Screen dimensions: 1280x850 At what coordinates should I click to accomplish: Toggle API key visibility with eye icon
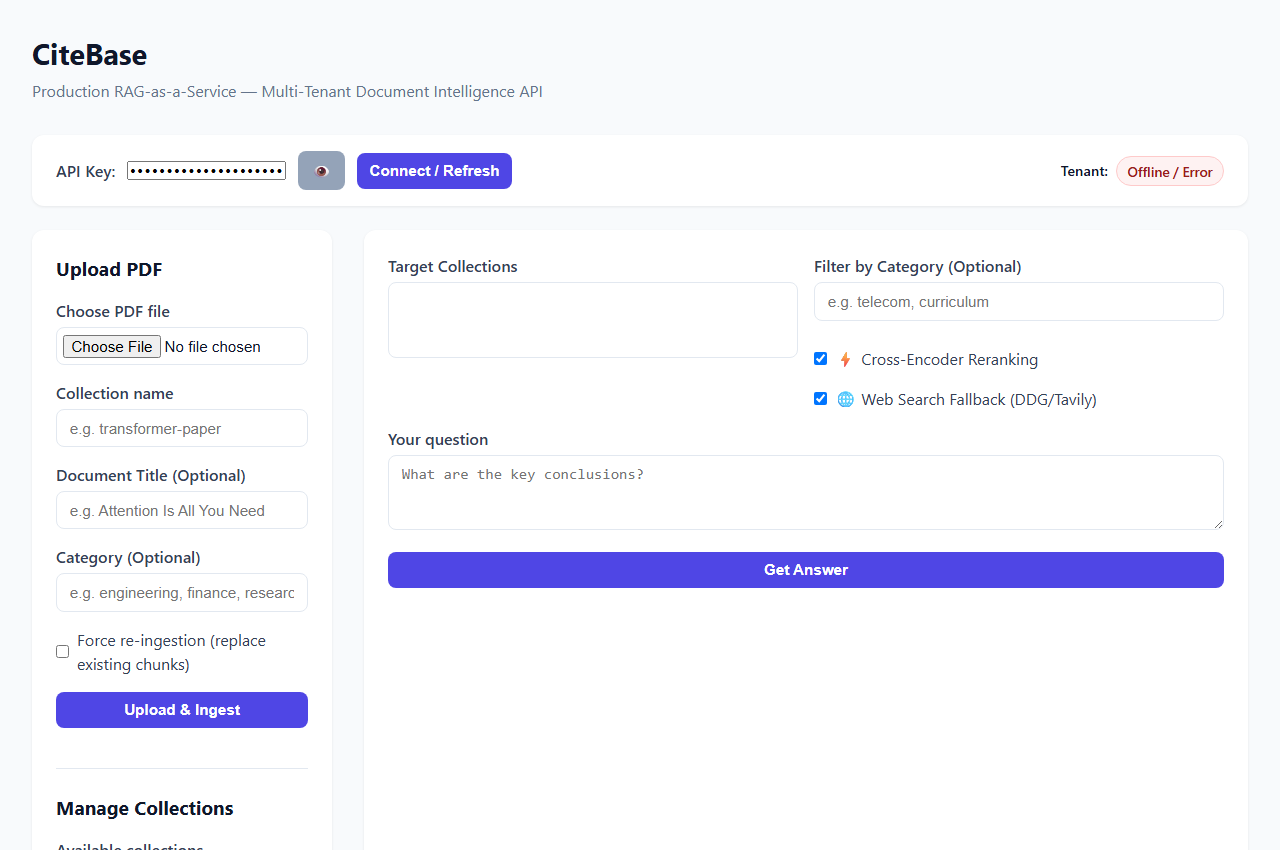point(321,171)
